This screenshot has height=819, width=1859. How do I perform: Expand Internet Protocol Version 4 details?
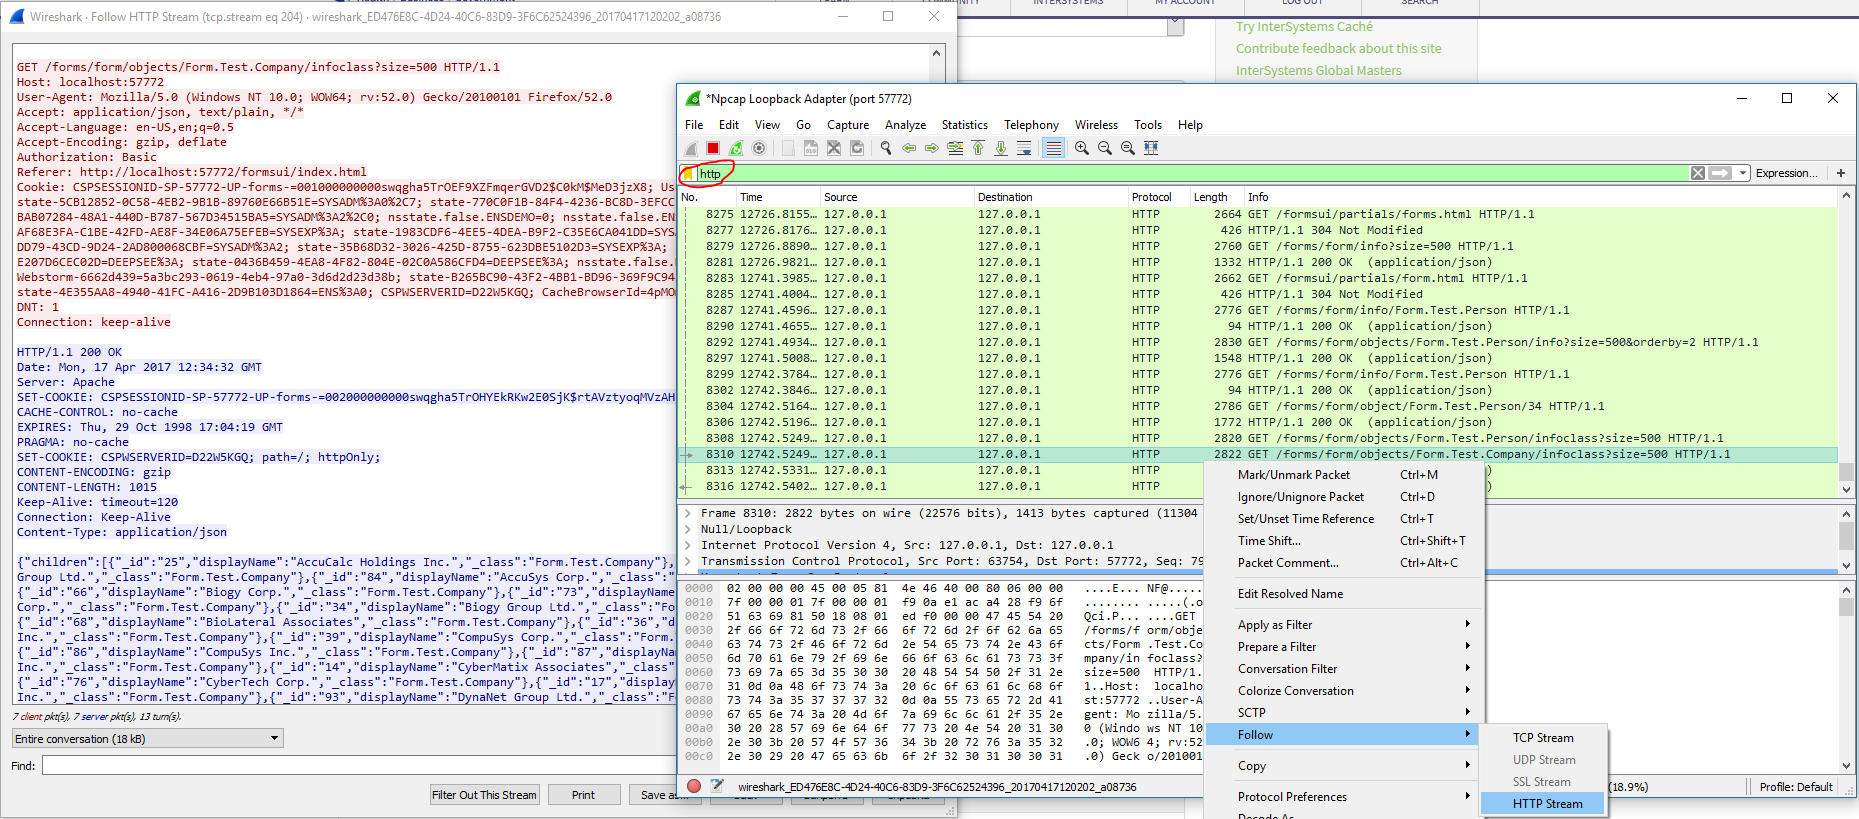688,545
